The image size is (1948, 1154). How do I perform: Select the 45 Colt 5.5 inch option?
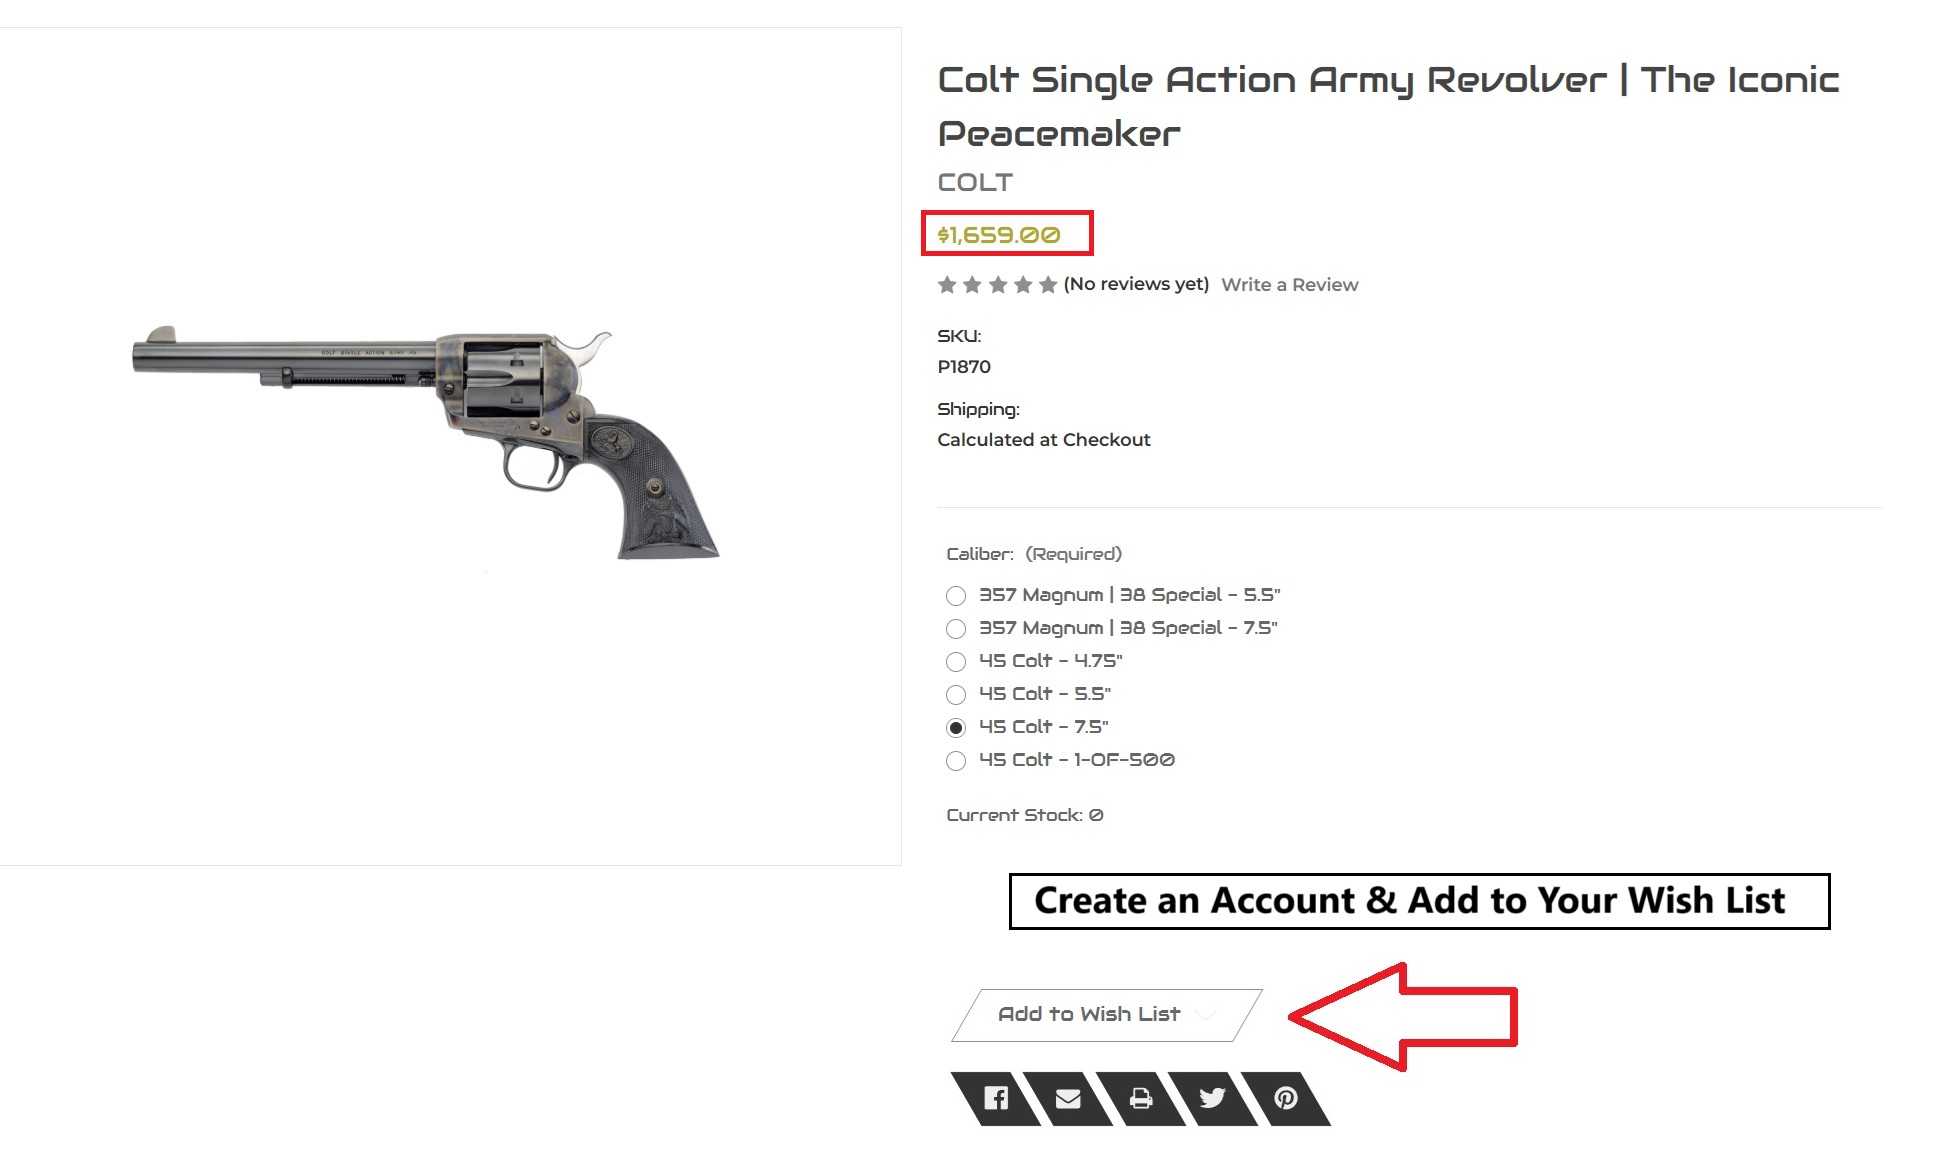(x=956, y=694)
